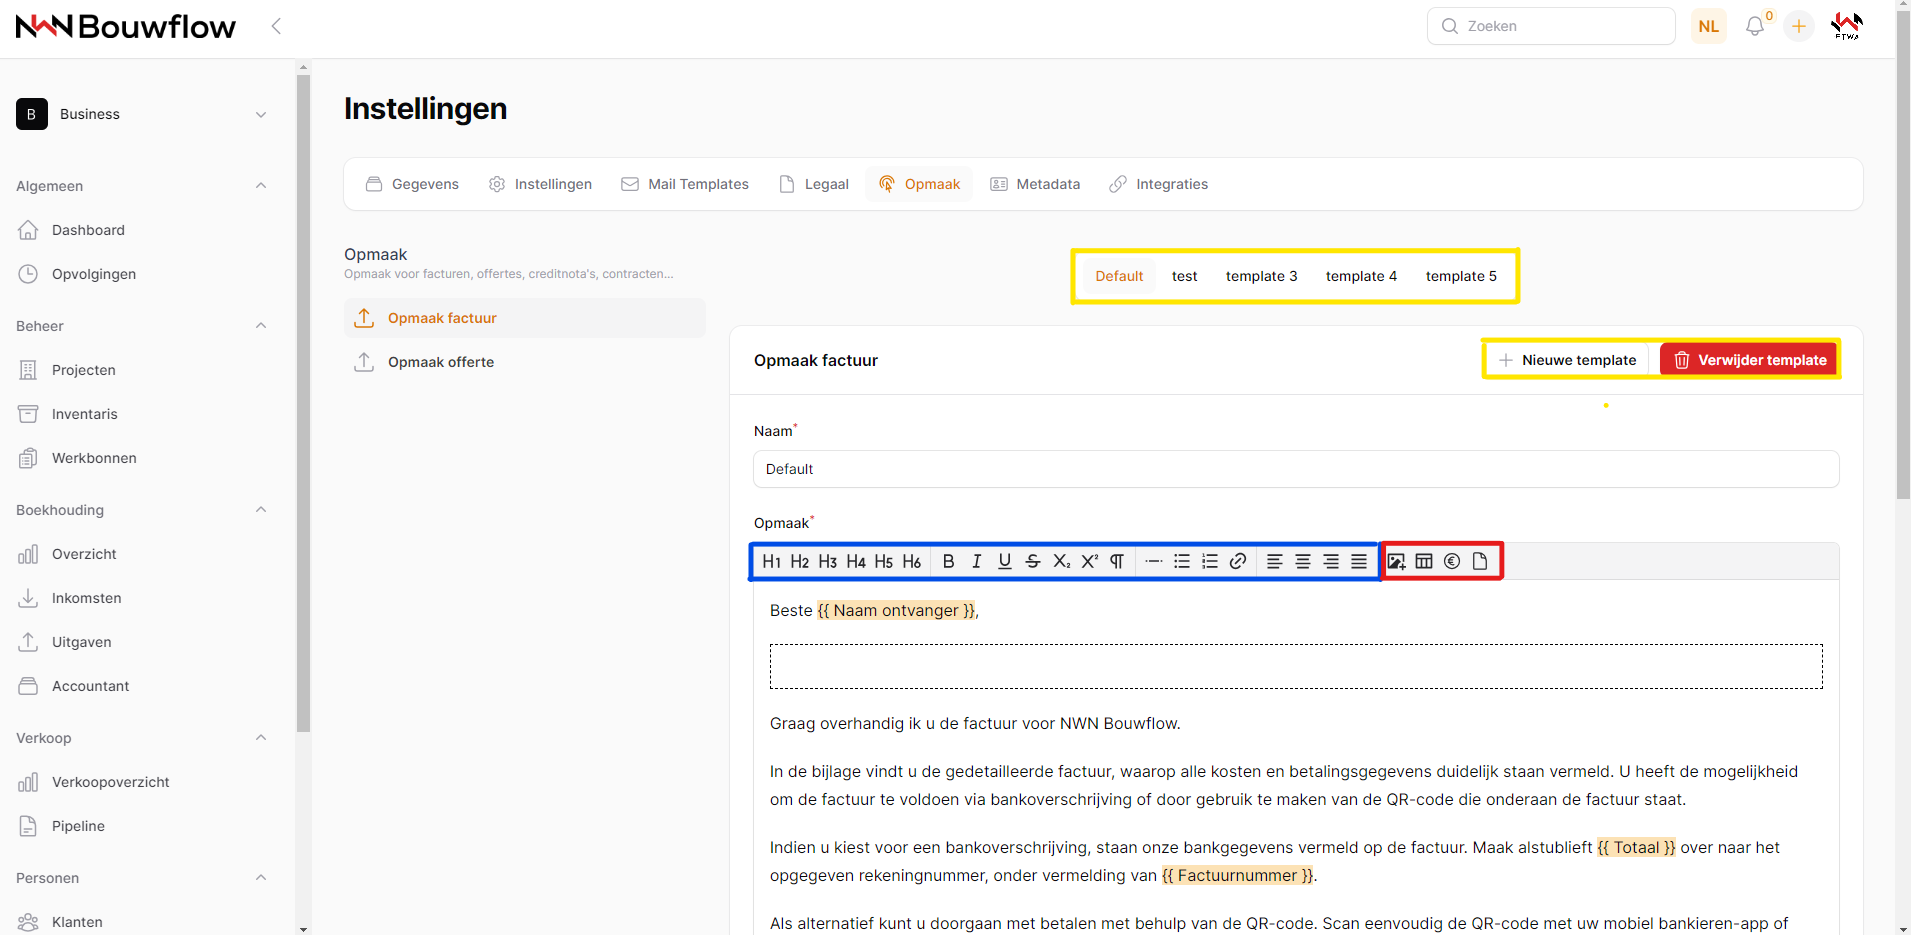Insert a table using the table icon

[x=1424, y=561]
